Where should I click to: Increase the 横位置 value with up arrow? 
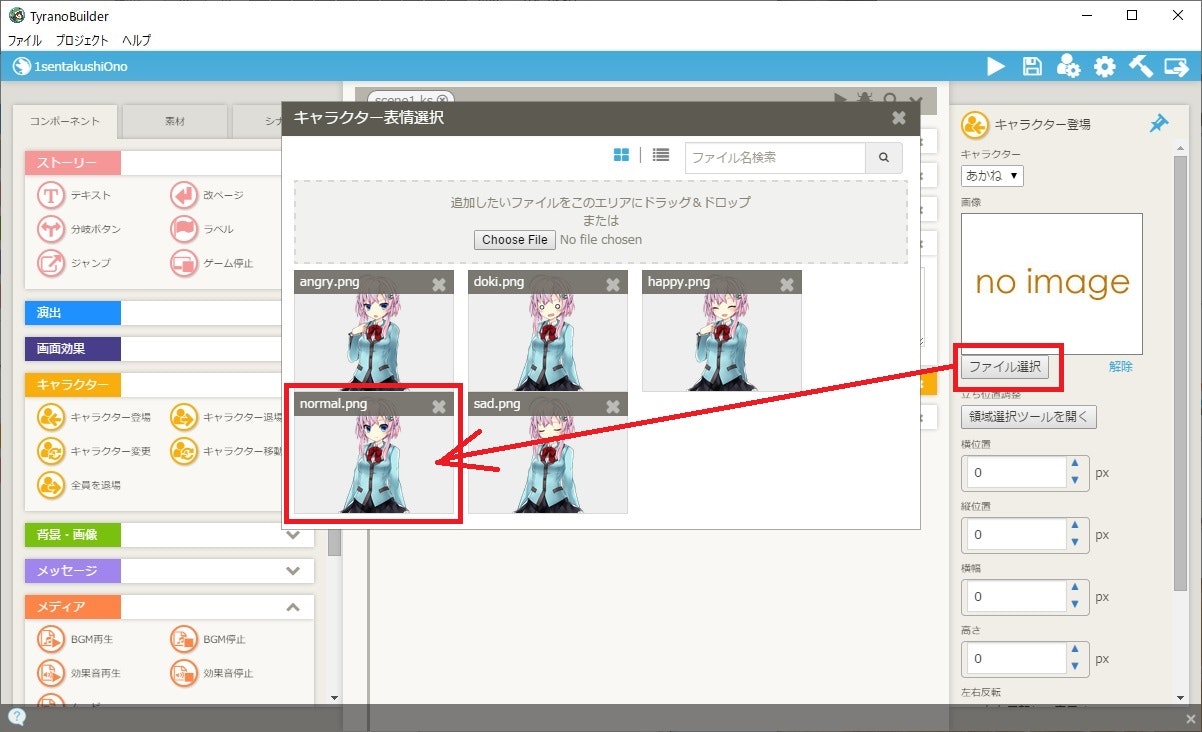coord(1075,464)
